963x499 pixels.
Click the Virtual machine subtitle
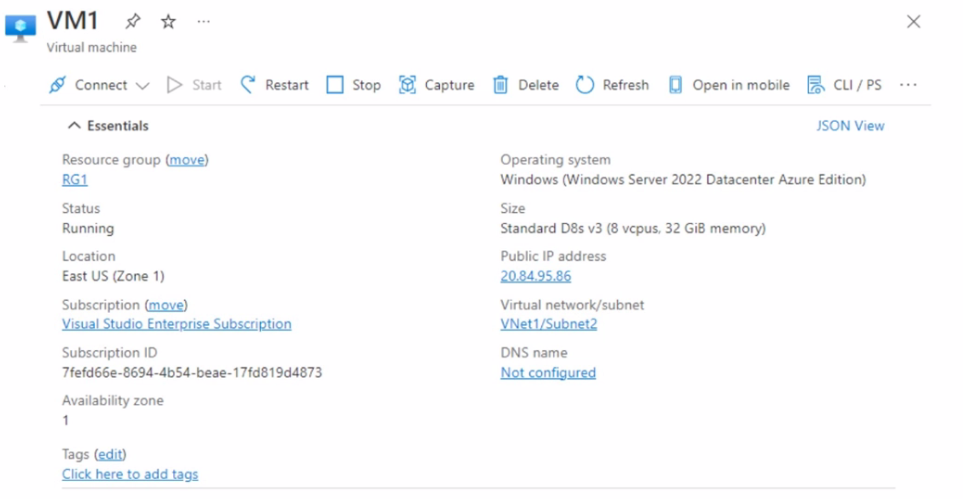[92, 47]
